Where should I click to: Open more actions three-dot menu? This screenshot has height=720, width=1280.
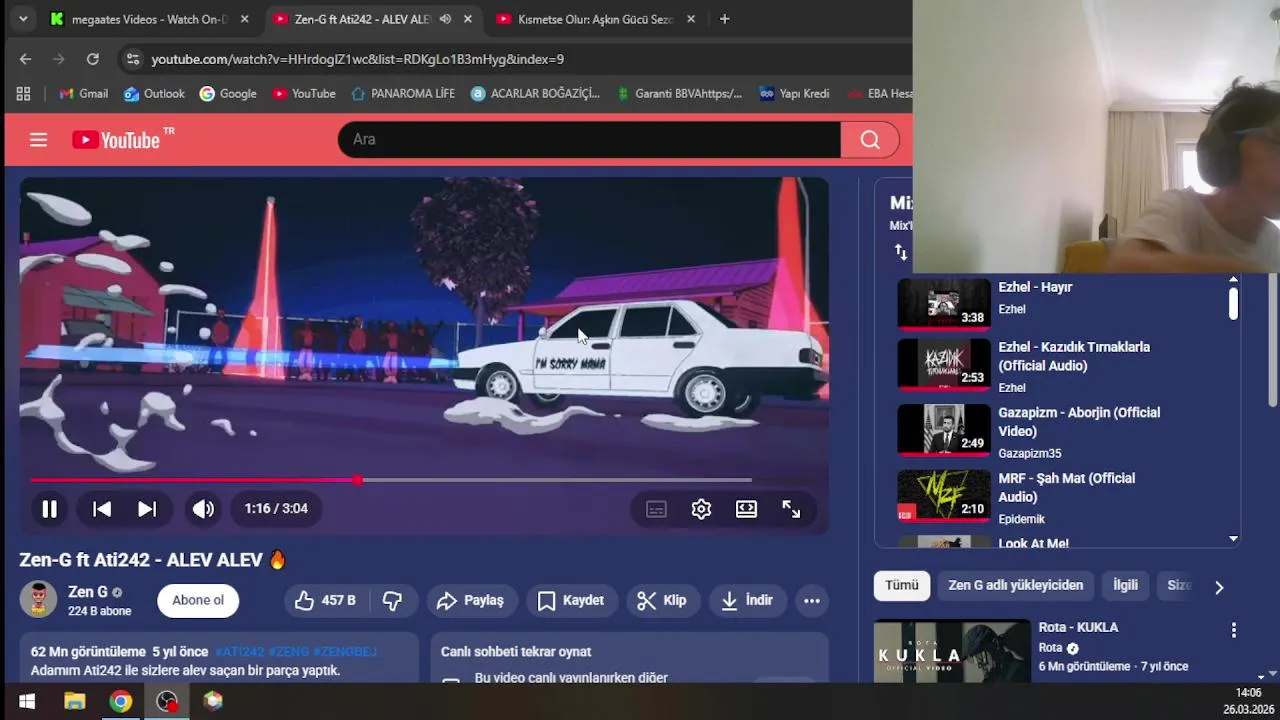(x=812, y=601)
